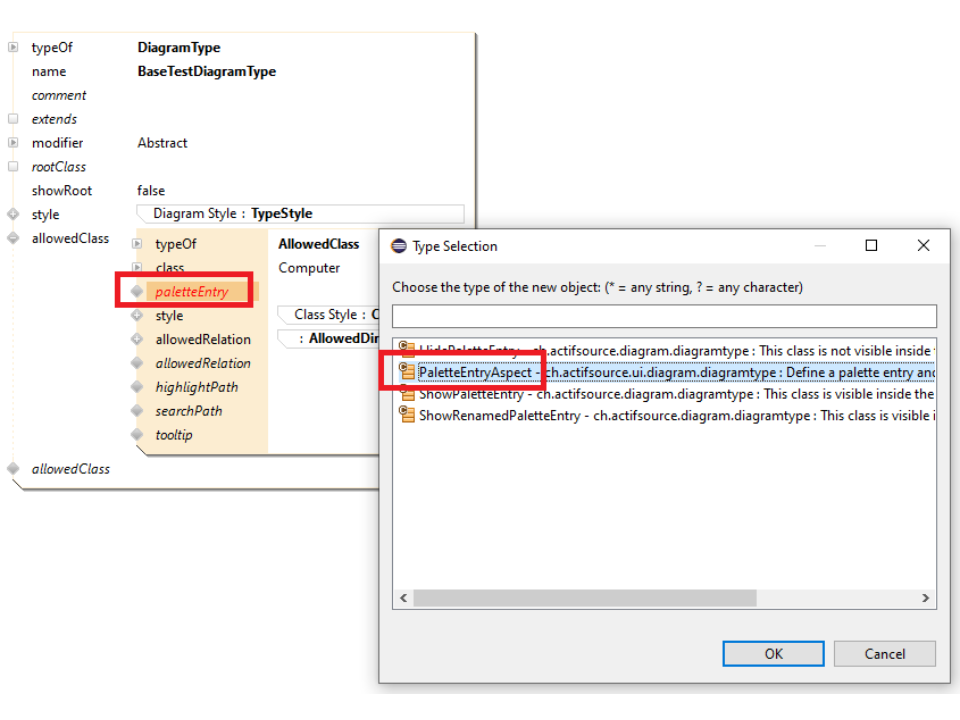
Task: Click the diamond icon beside top-level style
Action: pos(13,214)
